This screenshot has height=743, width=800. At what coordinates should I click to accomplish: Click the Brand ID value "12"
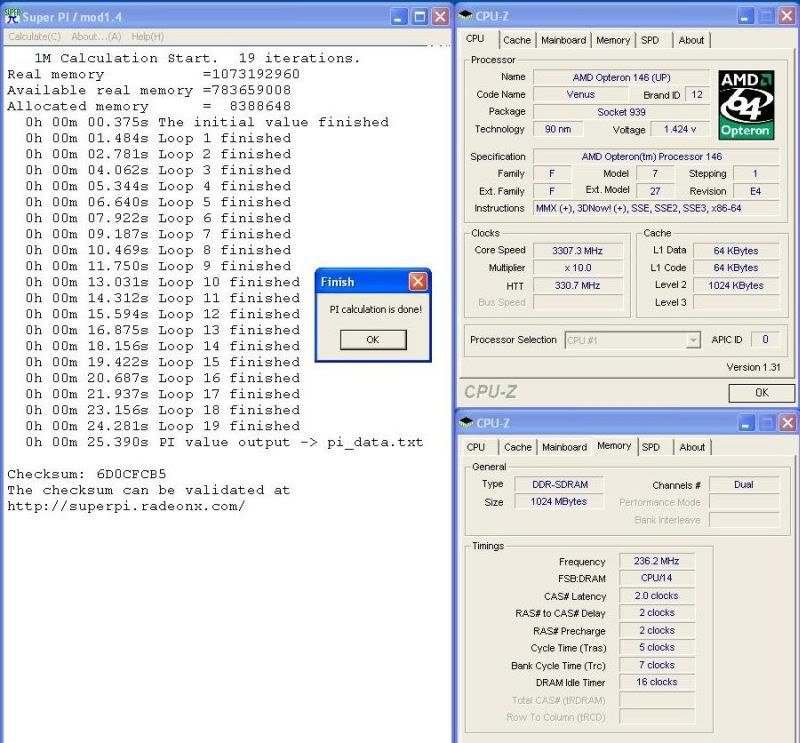(x=697, y=94)
